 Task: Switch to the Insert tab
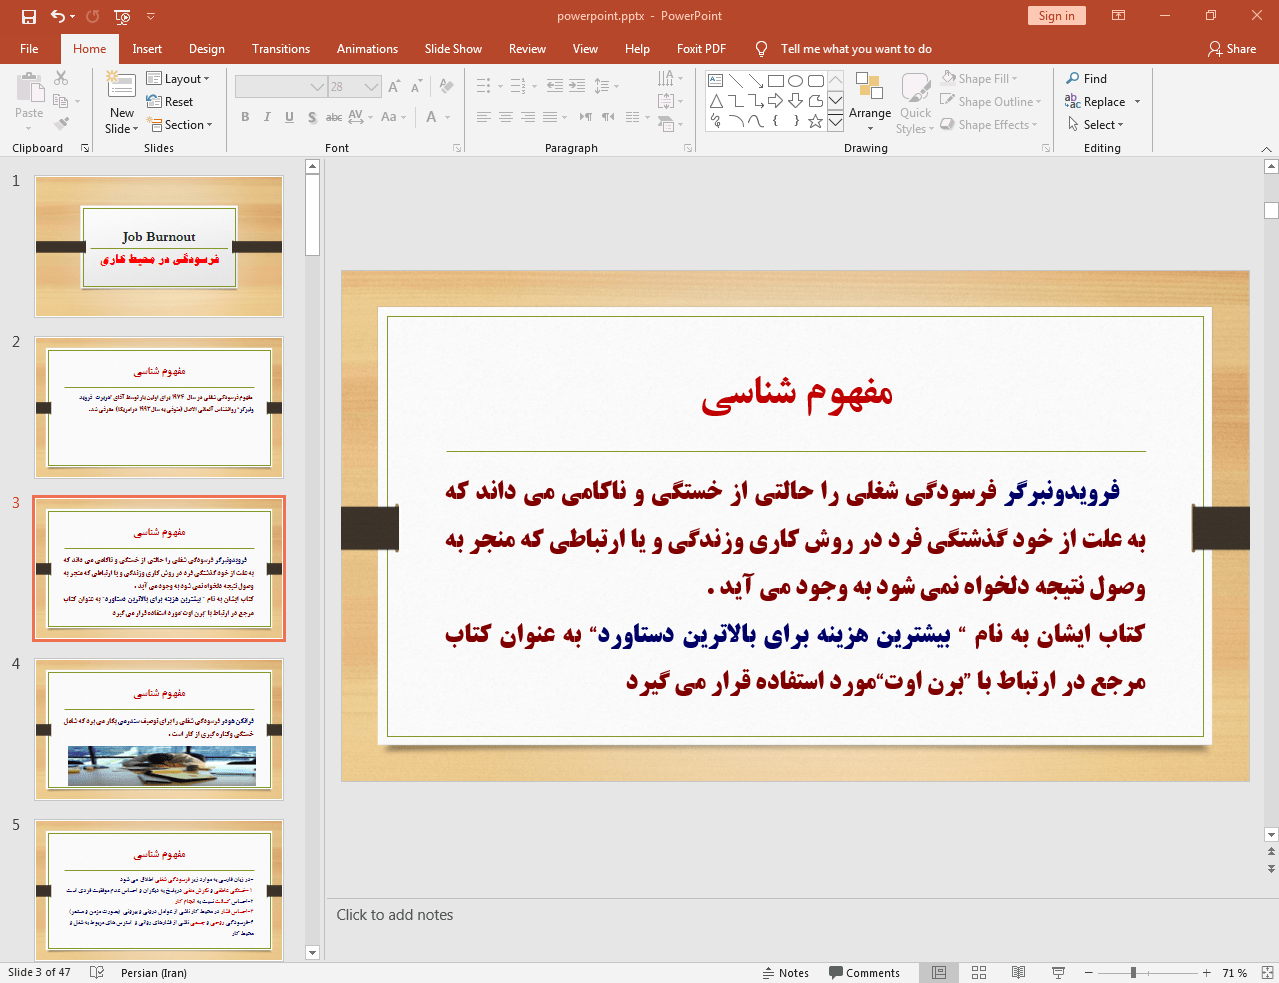pos(147,49)
